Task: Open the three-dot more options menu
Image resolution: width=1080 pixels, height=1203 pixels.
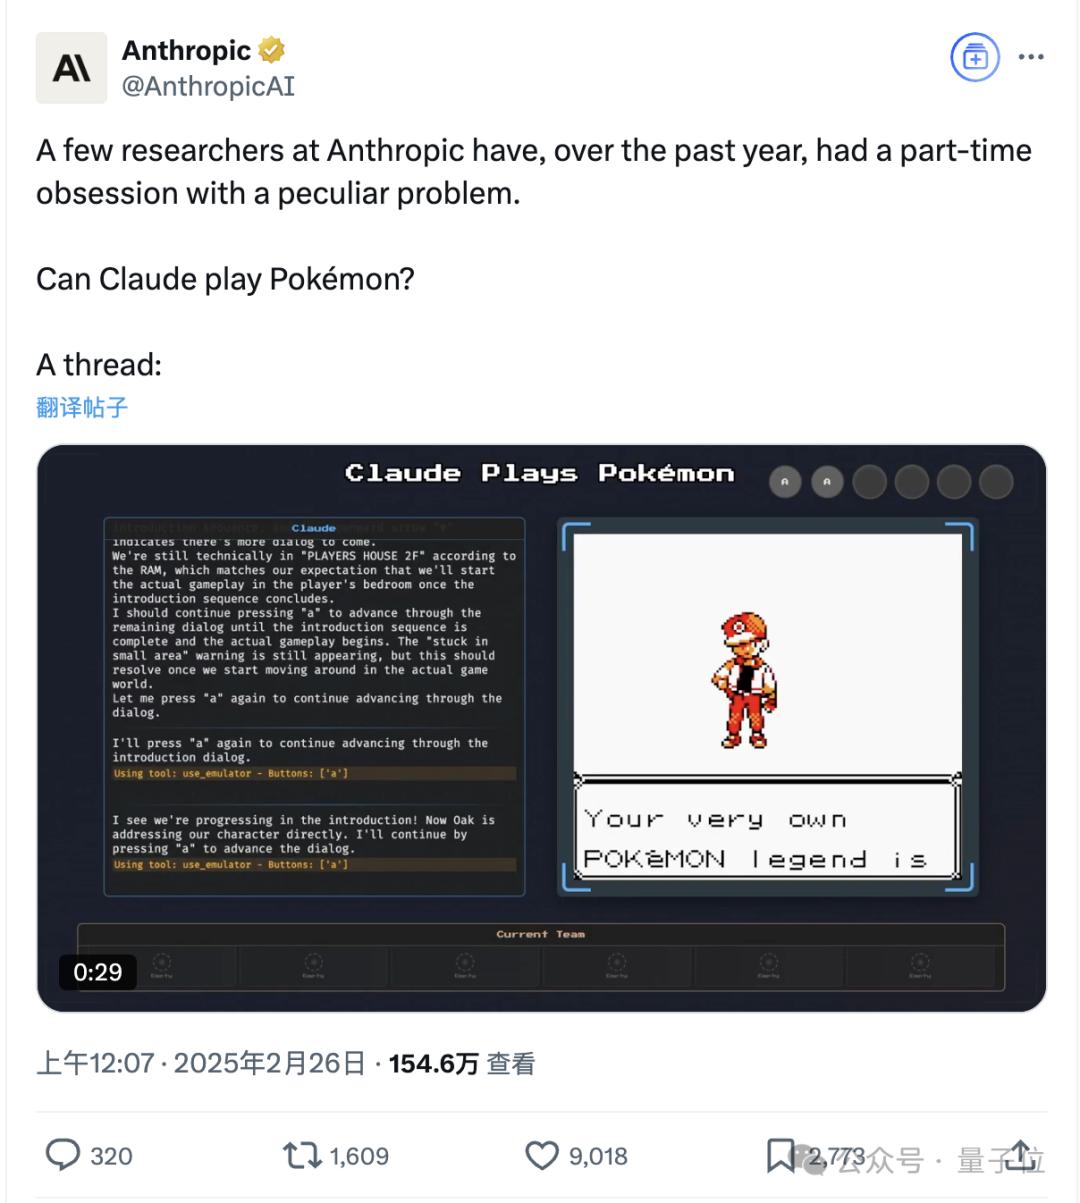Action: coord(1031,57)
